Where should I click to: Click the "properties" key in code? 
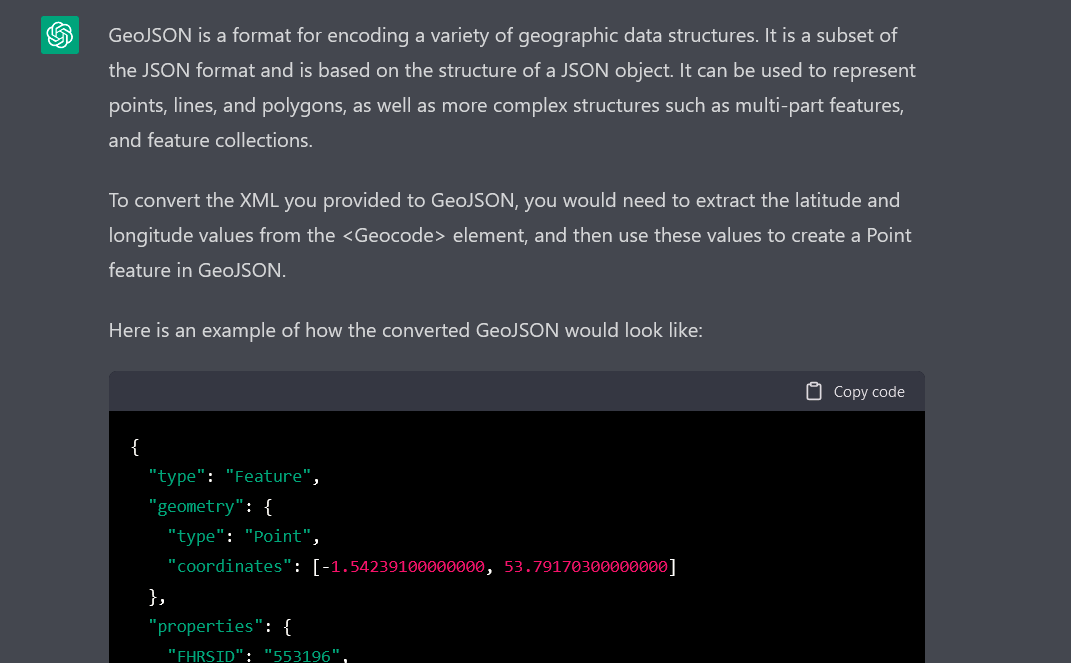tap(206, 626)
